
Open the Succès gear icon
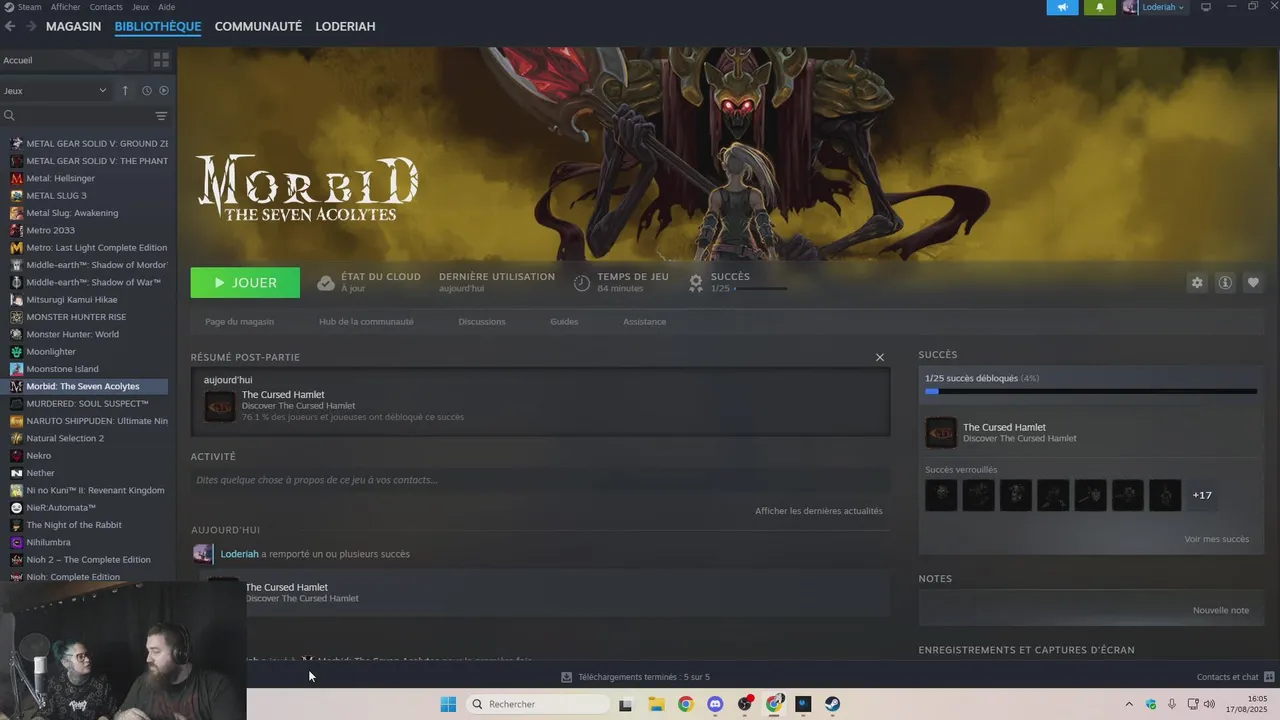[696, 283]
